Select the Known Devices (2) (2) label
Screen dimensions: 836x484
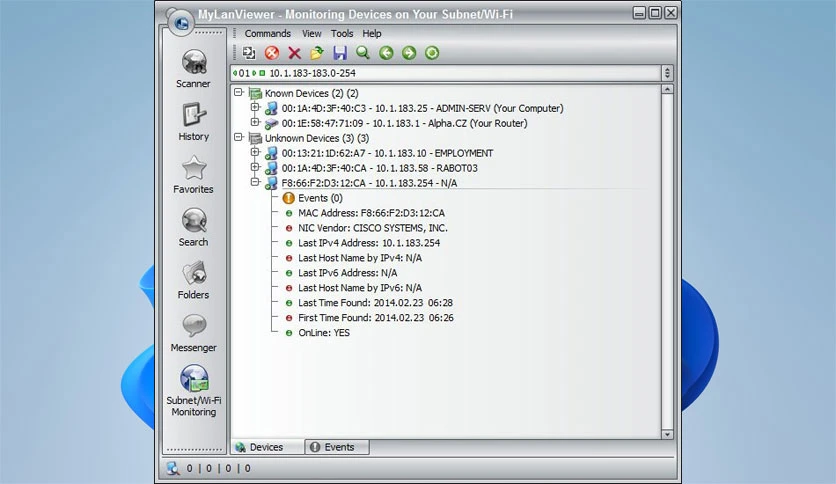pos(311,93)
